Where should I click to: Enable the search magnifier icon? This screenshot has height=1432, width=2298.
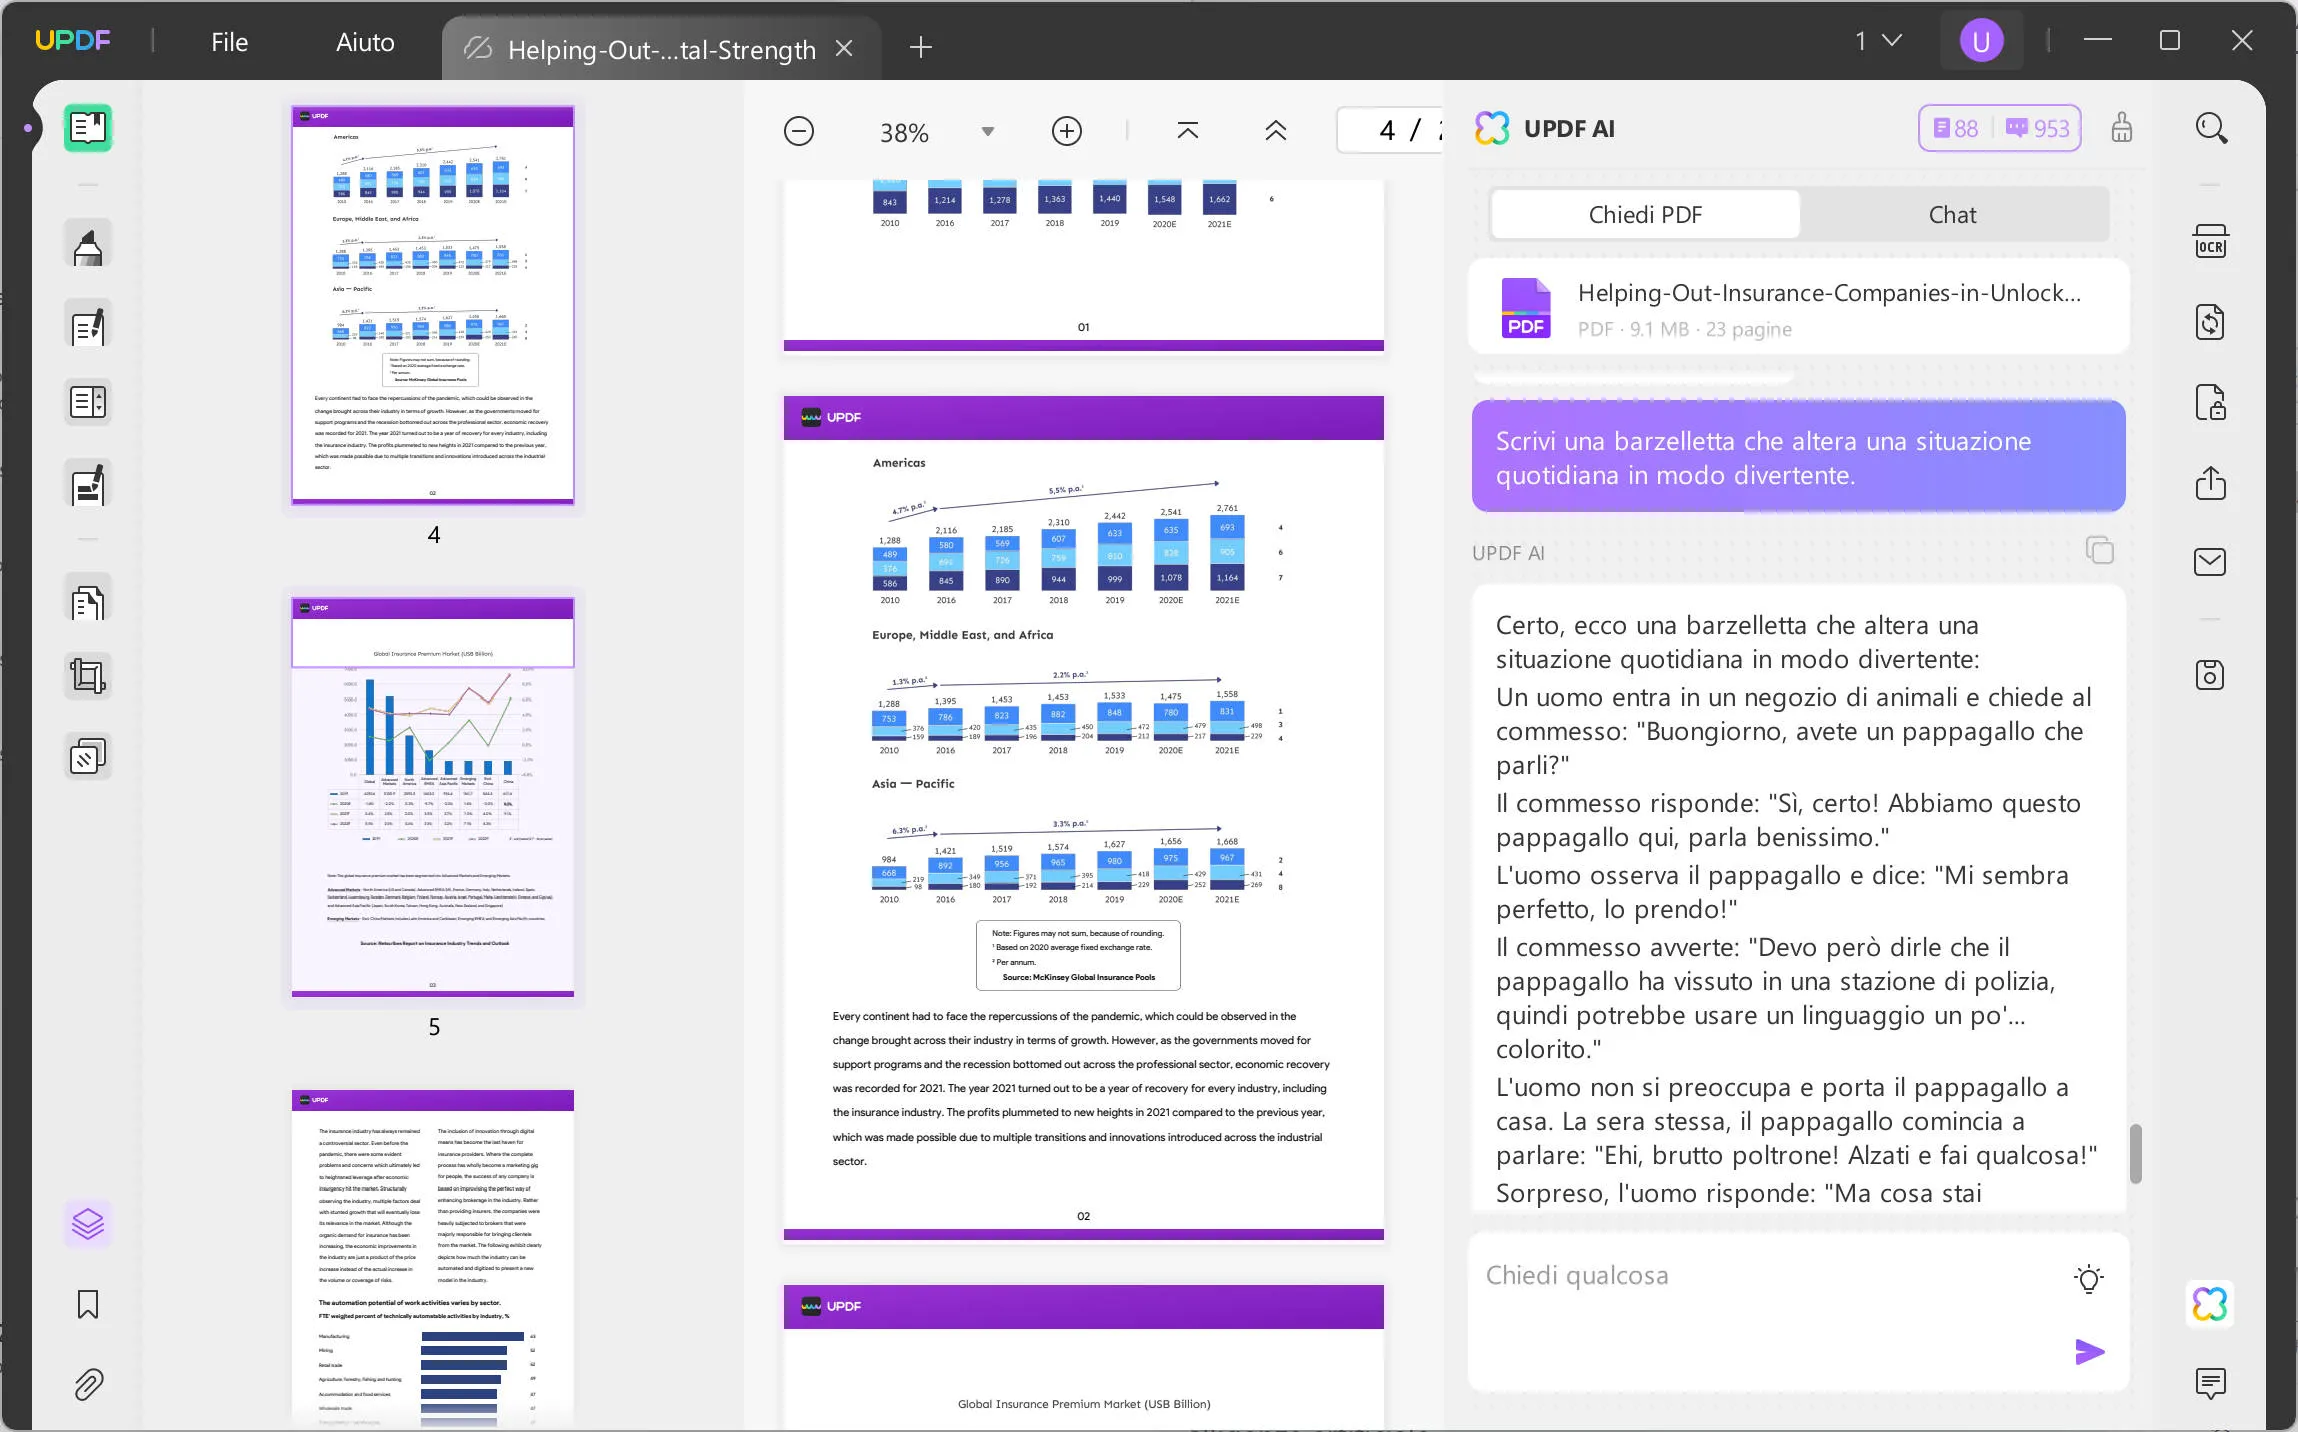click(x=2211, y=127)
